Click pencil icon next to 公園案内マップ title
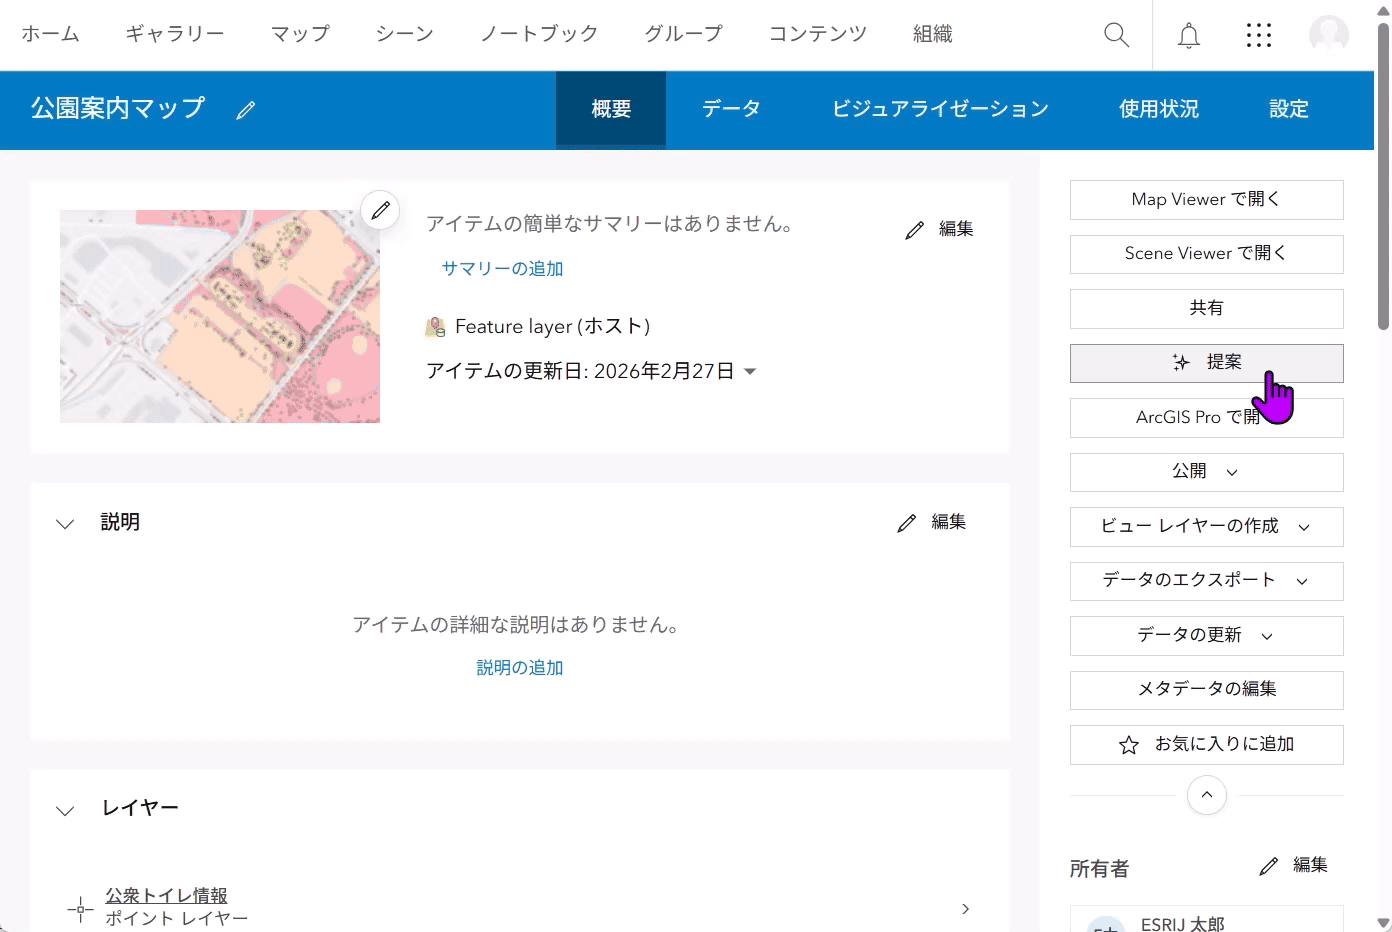The width and height of the screenshot is (1392, 932). [246, 110]
